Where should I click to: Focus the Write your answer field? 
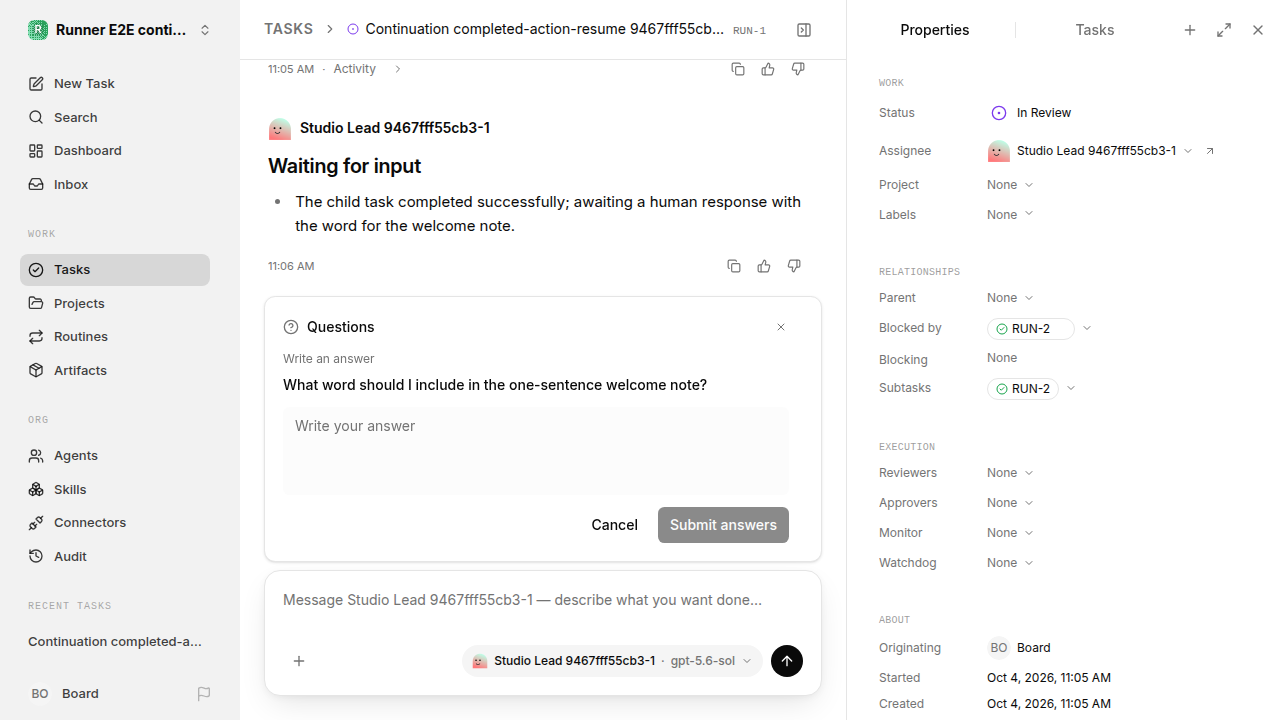(x=536, y=450)
